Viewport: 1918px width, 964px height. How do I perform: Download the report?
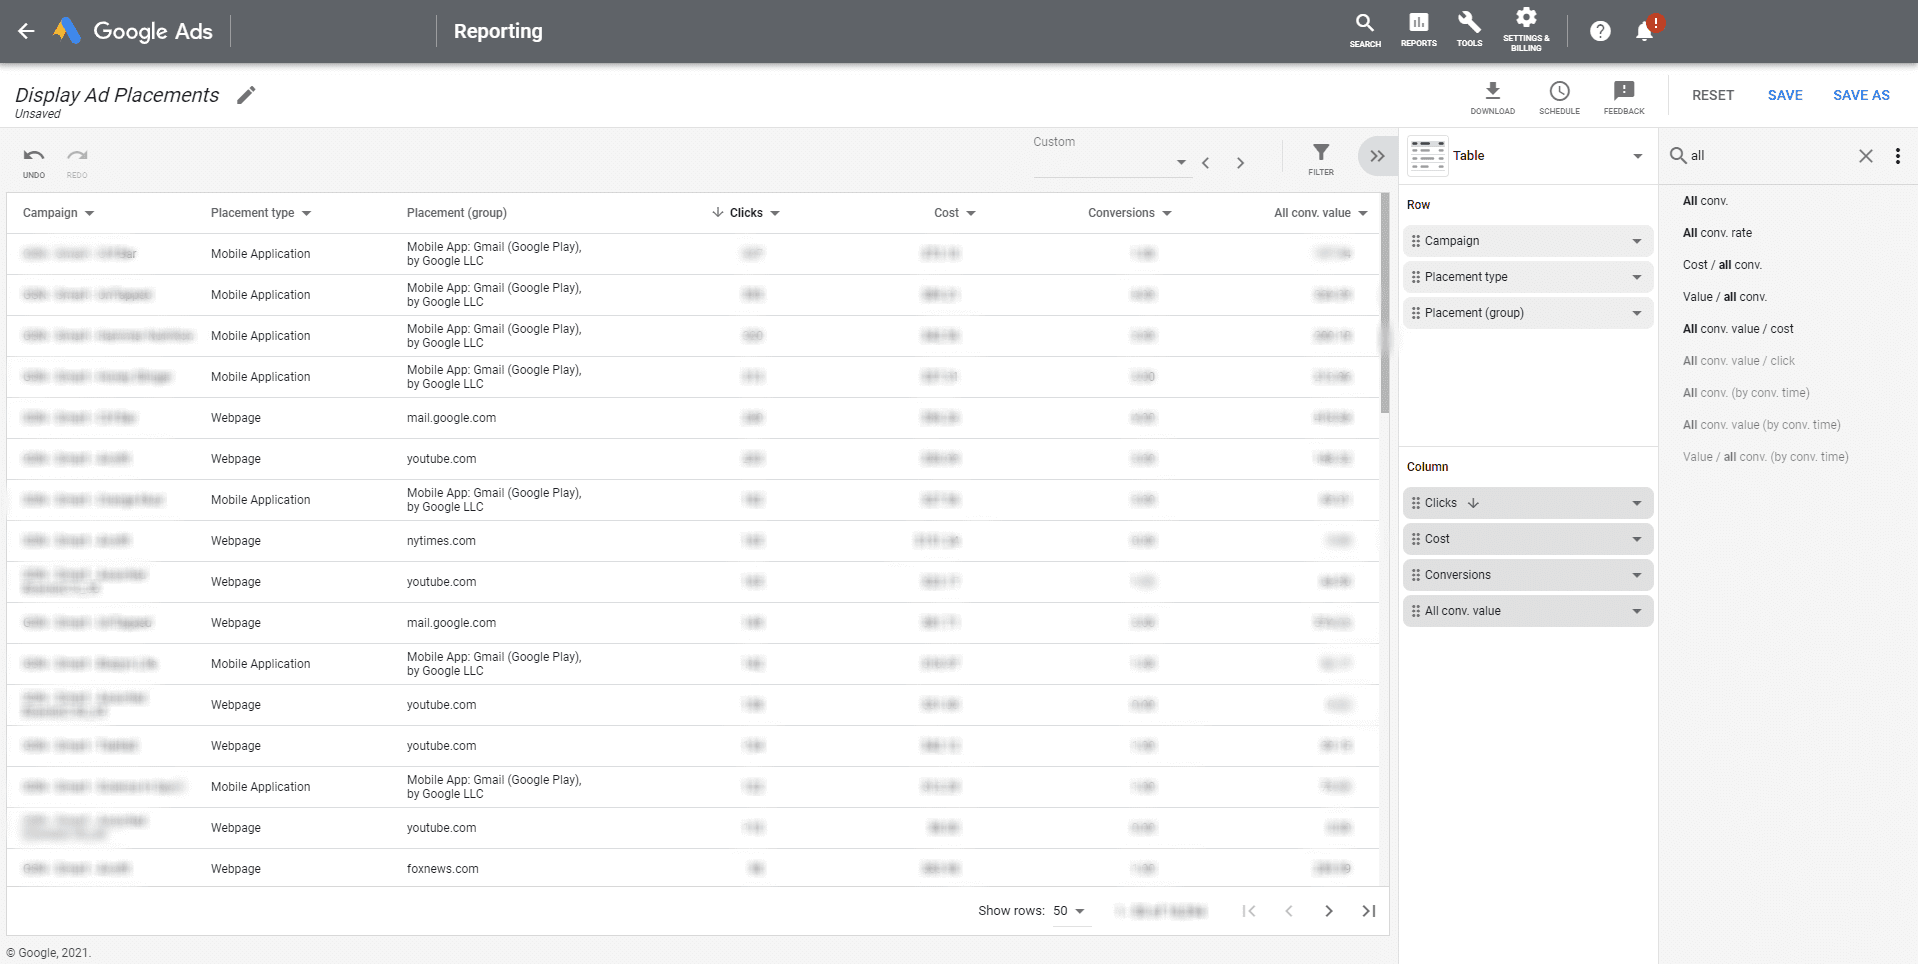(x=1492, y=95)
